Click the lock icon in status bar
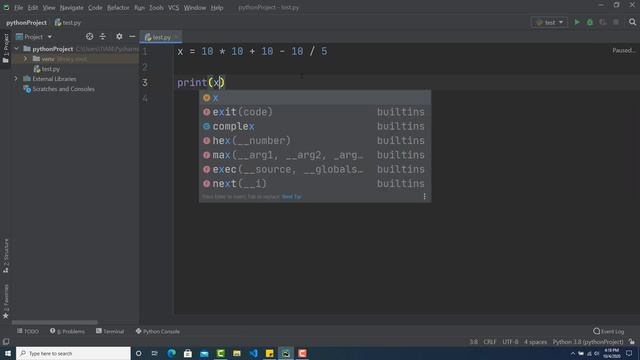The height and width of the screenshot is (360, 640). click(x=632, y=342)
